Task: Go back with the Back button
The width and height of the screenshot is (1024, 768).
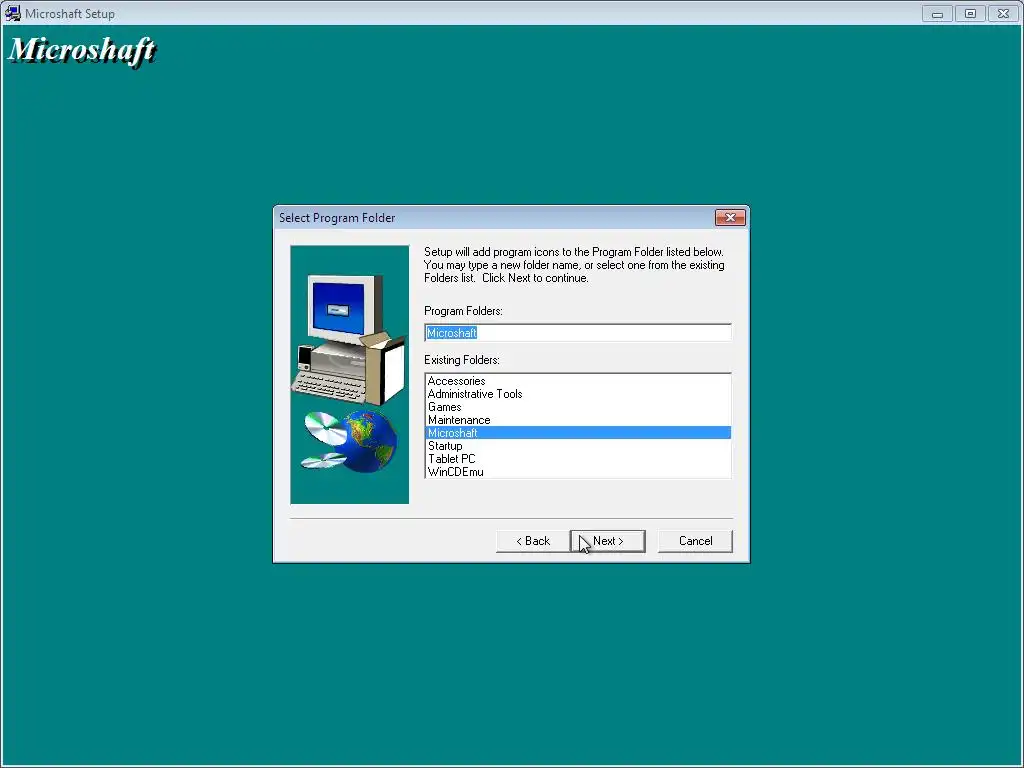Action: [x=533, y=541]
